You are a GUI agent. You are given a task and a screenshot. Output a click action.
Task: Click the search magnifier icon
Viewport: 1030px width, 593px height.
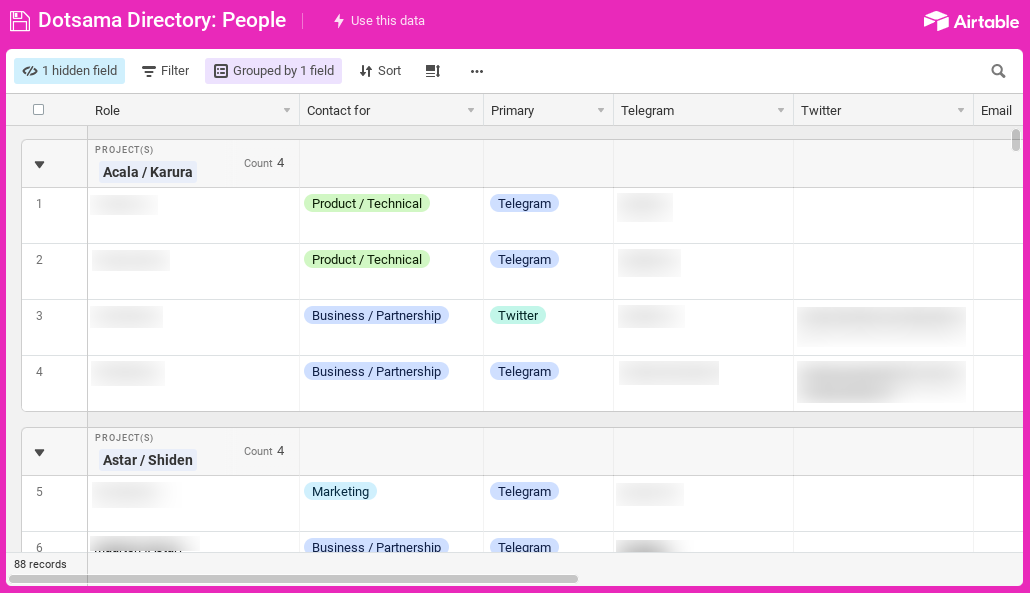click(x=998, y=71)
